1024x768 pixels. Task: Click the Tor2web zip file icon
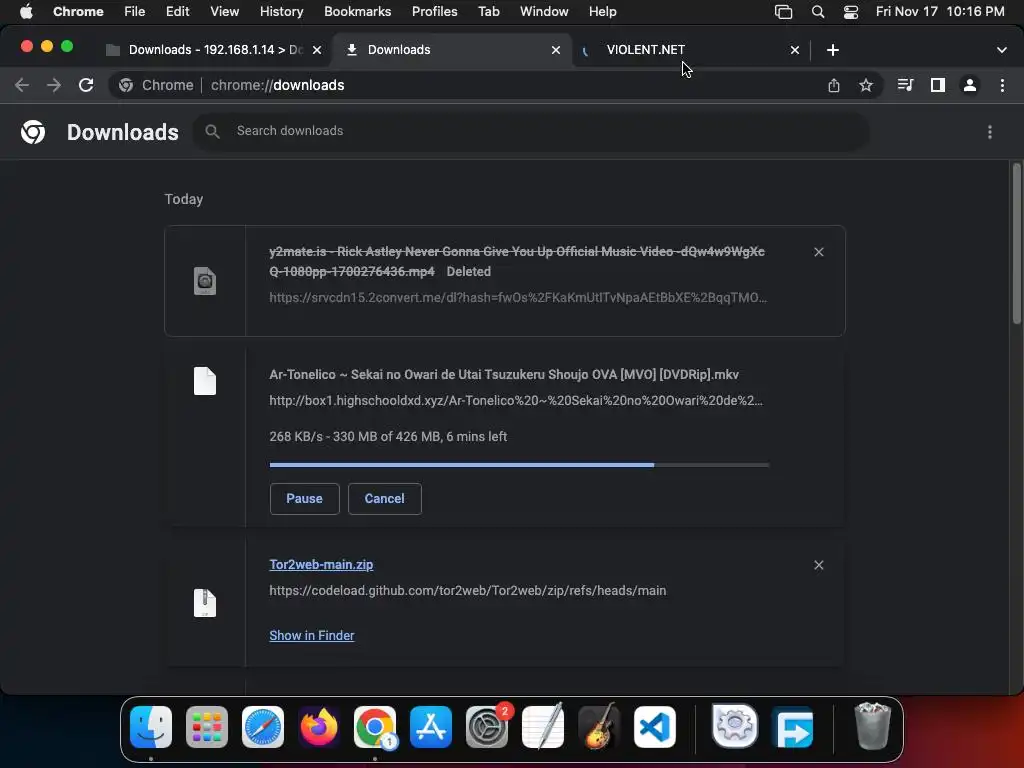coord(204,603)
